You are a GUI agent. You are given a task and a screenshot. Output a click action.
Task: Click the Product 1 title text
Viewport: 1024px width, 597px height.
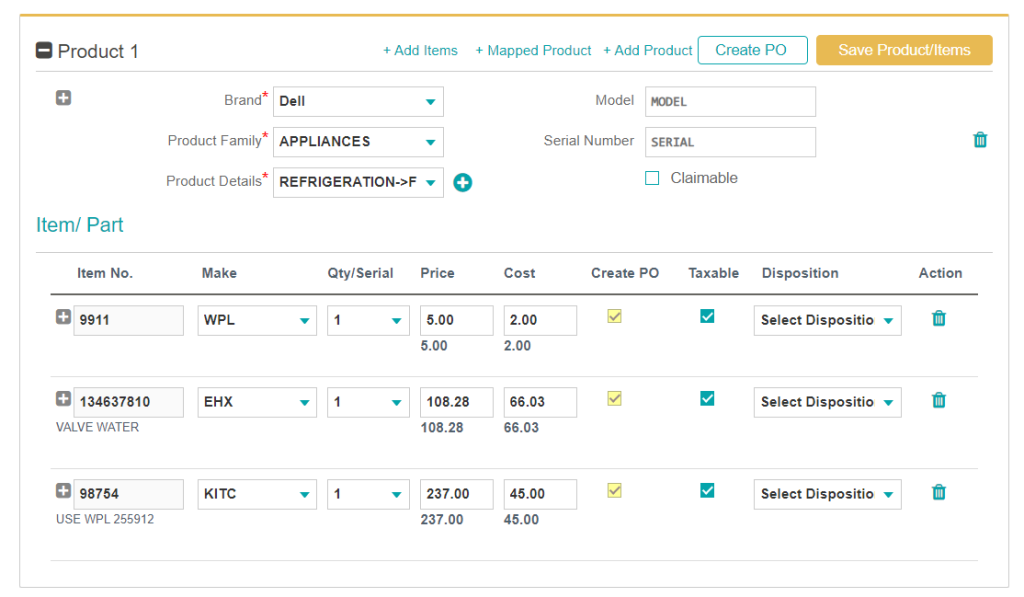(98, 51)
